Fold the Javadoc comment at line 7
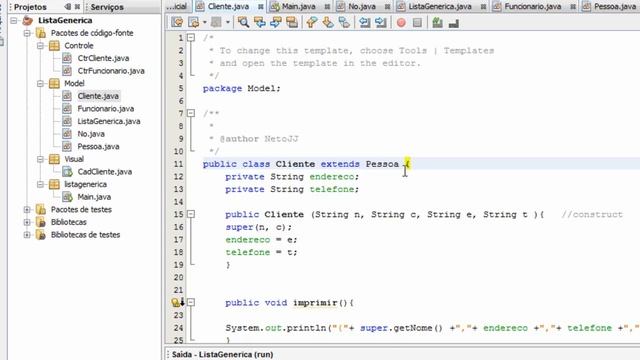Viewport: 640px width, 360px height. coord(191,113)
